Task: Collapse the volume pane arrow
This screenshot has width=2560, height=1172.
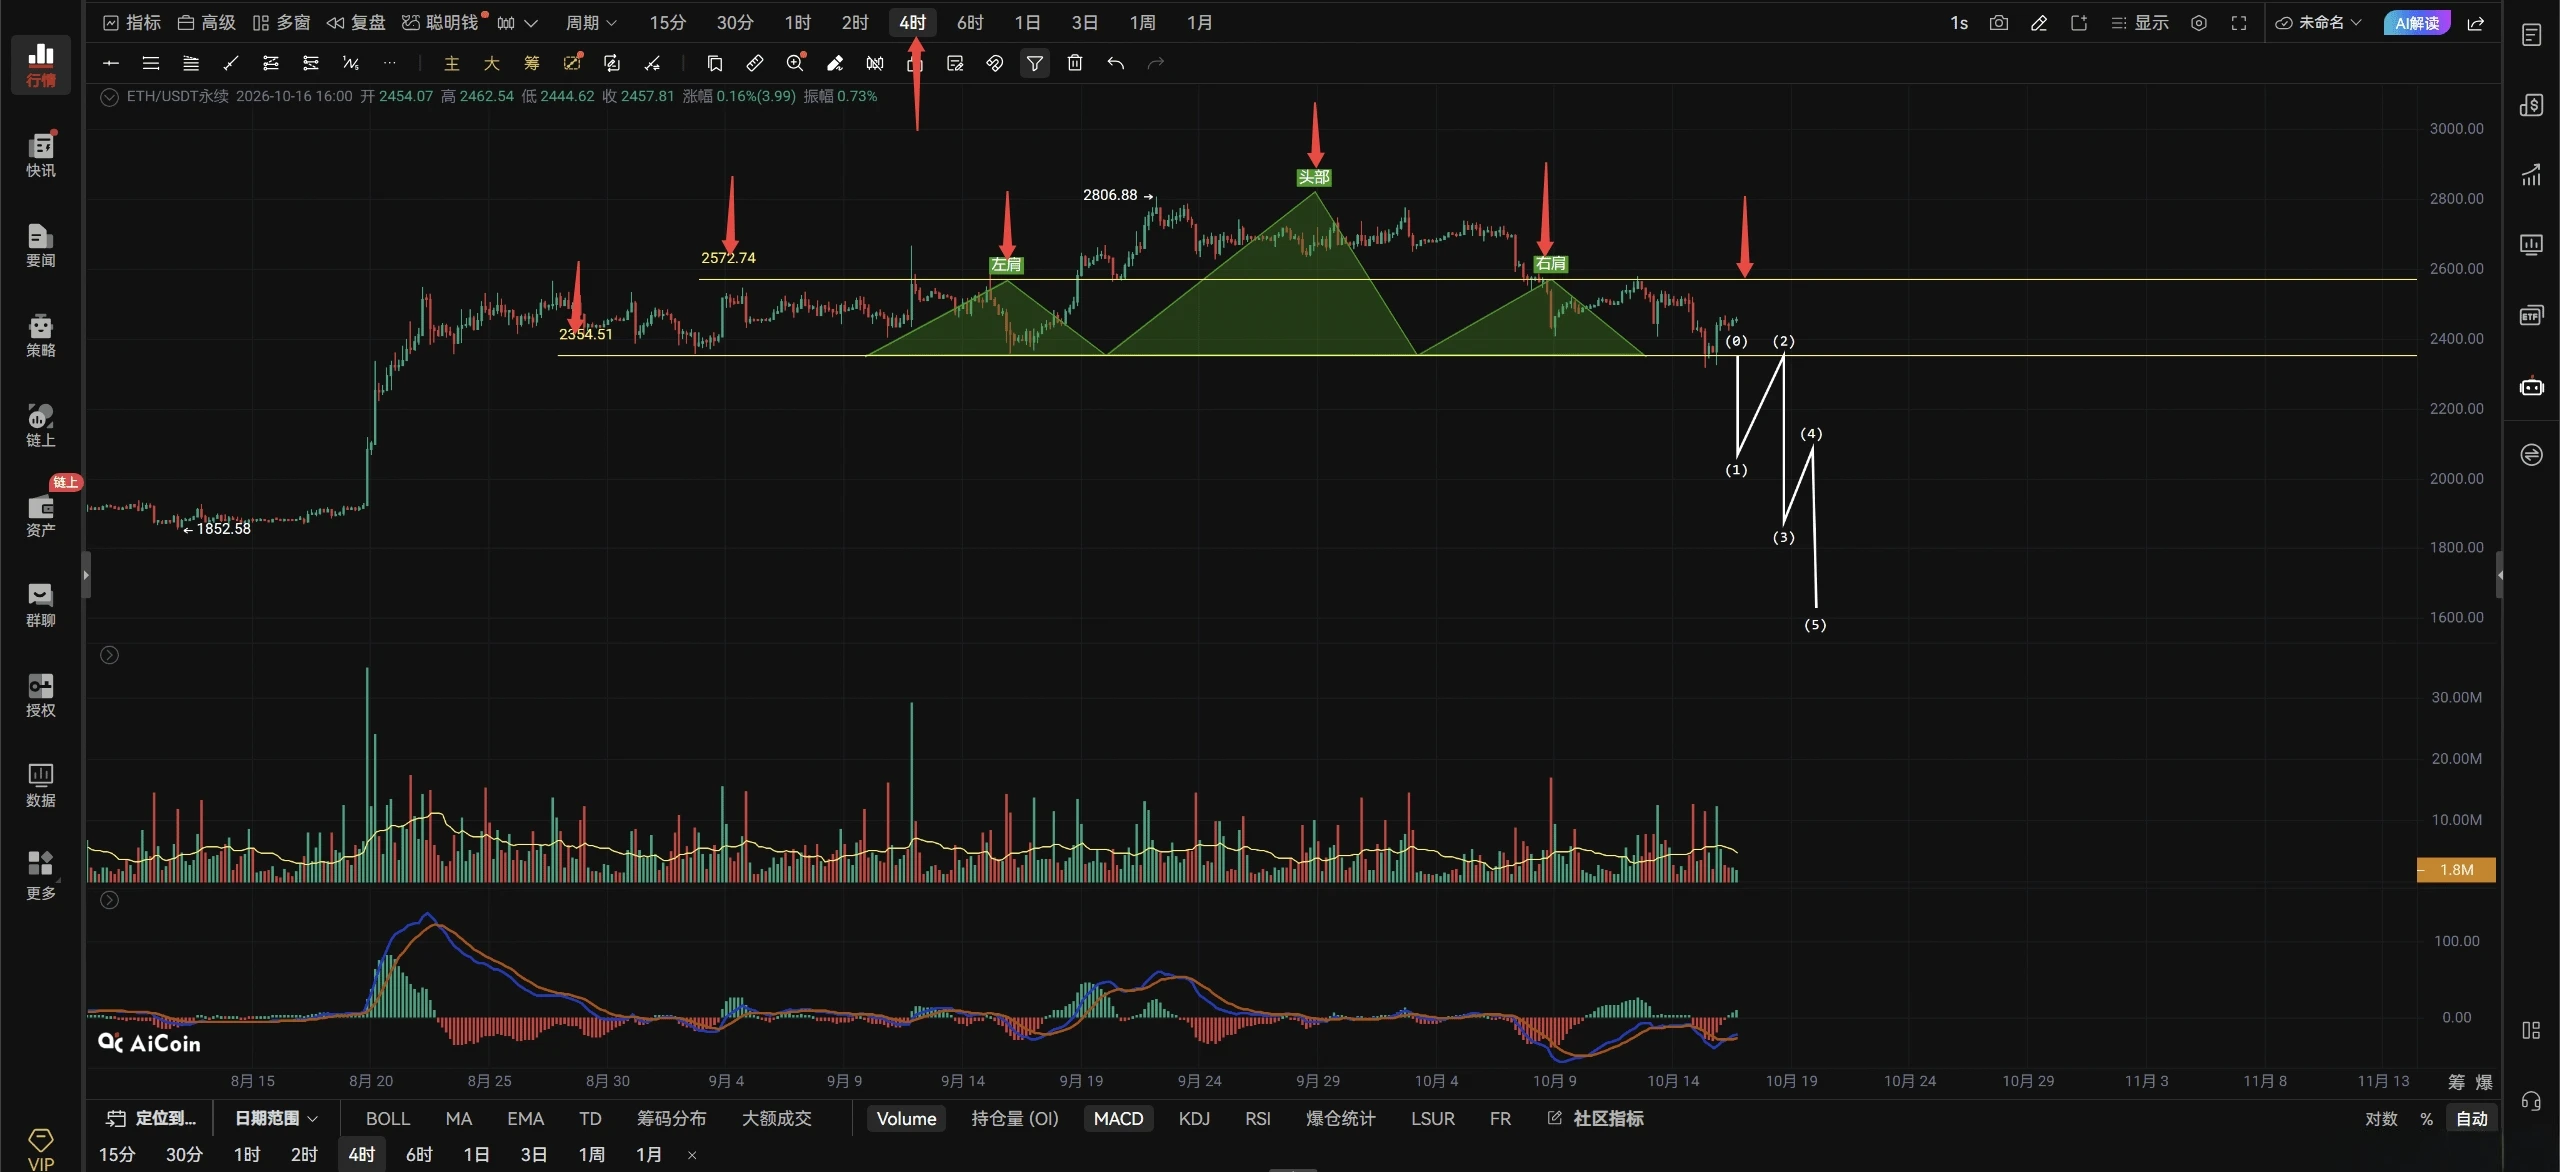Action: (x=110, y=655)
